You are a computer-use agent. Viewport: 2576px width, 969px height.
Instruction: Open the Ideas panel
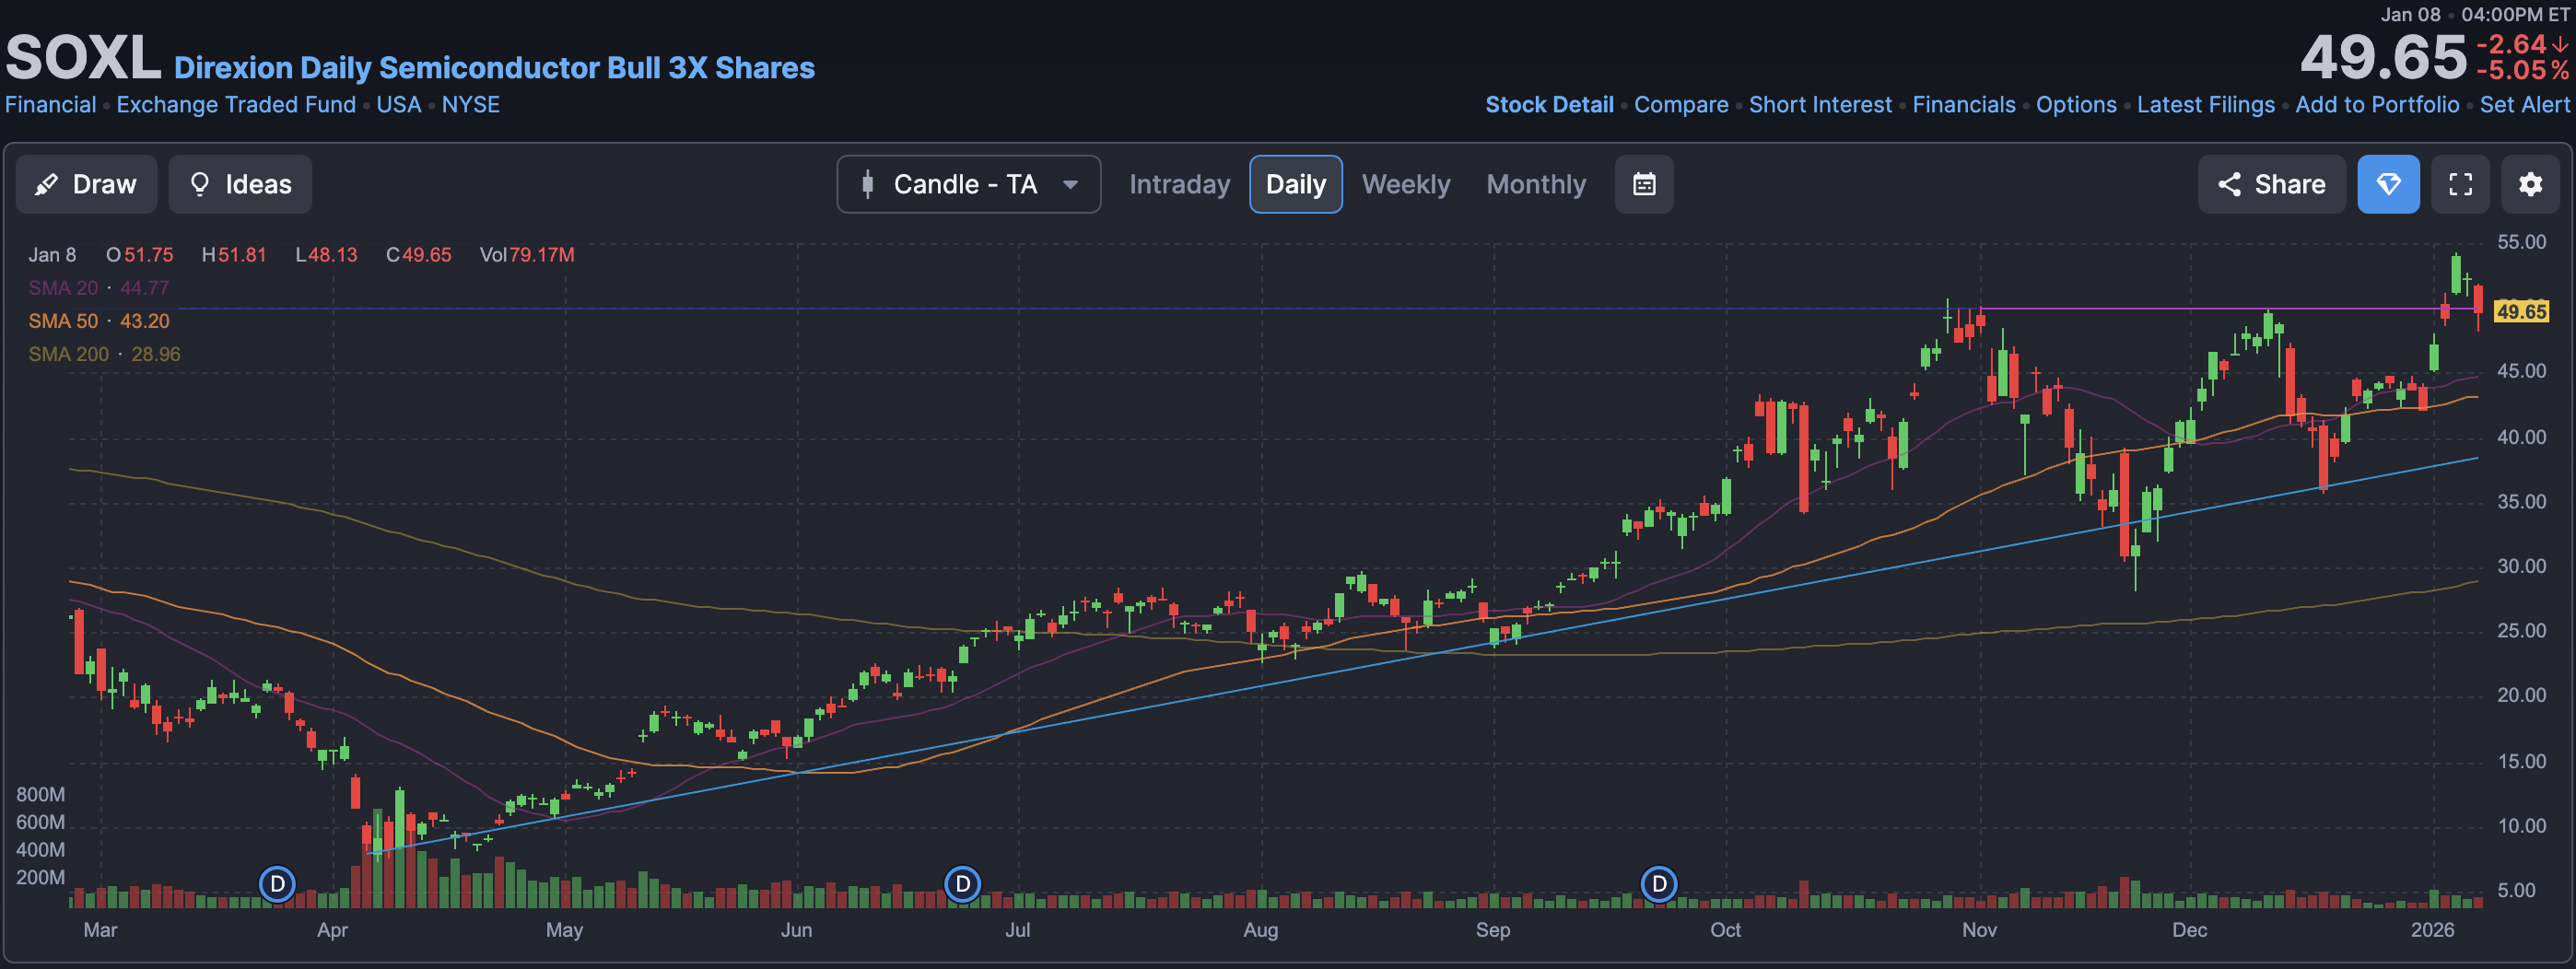point(240,184)
